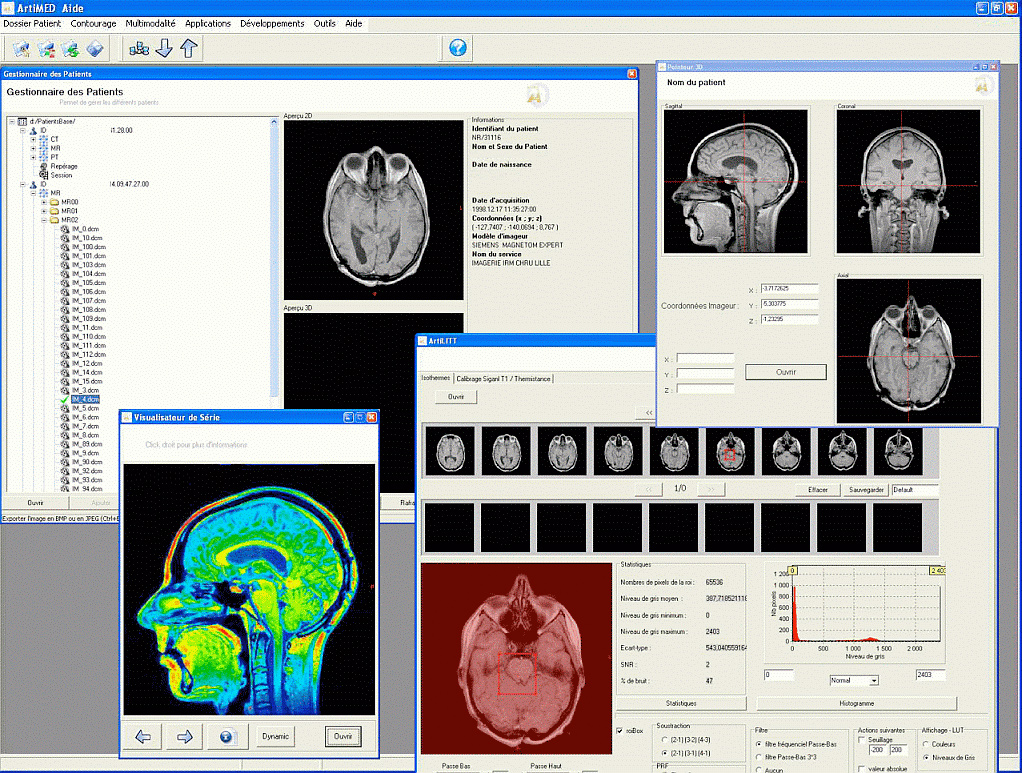Click the first ID patient person icon
Screen dimensions: 1022x773
33,130
